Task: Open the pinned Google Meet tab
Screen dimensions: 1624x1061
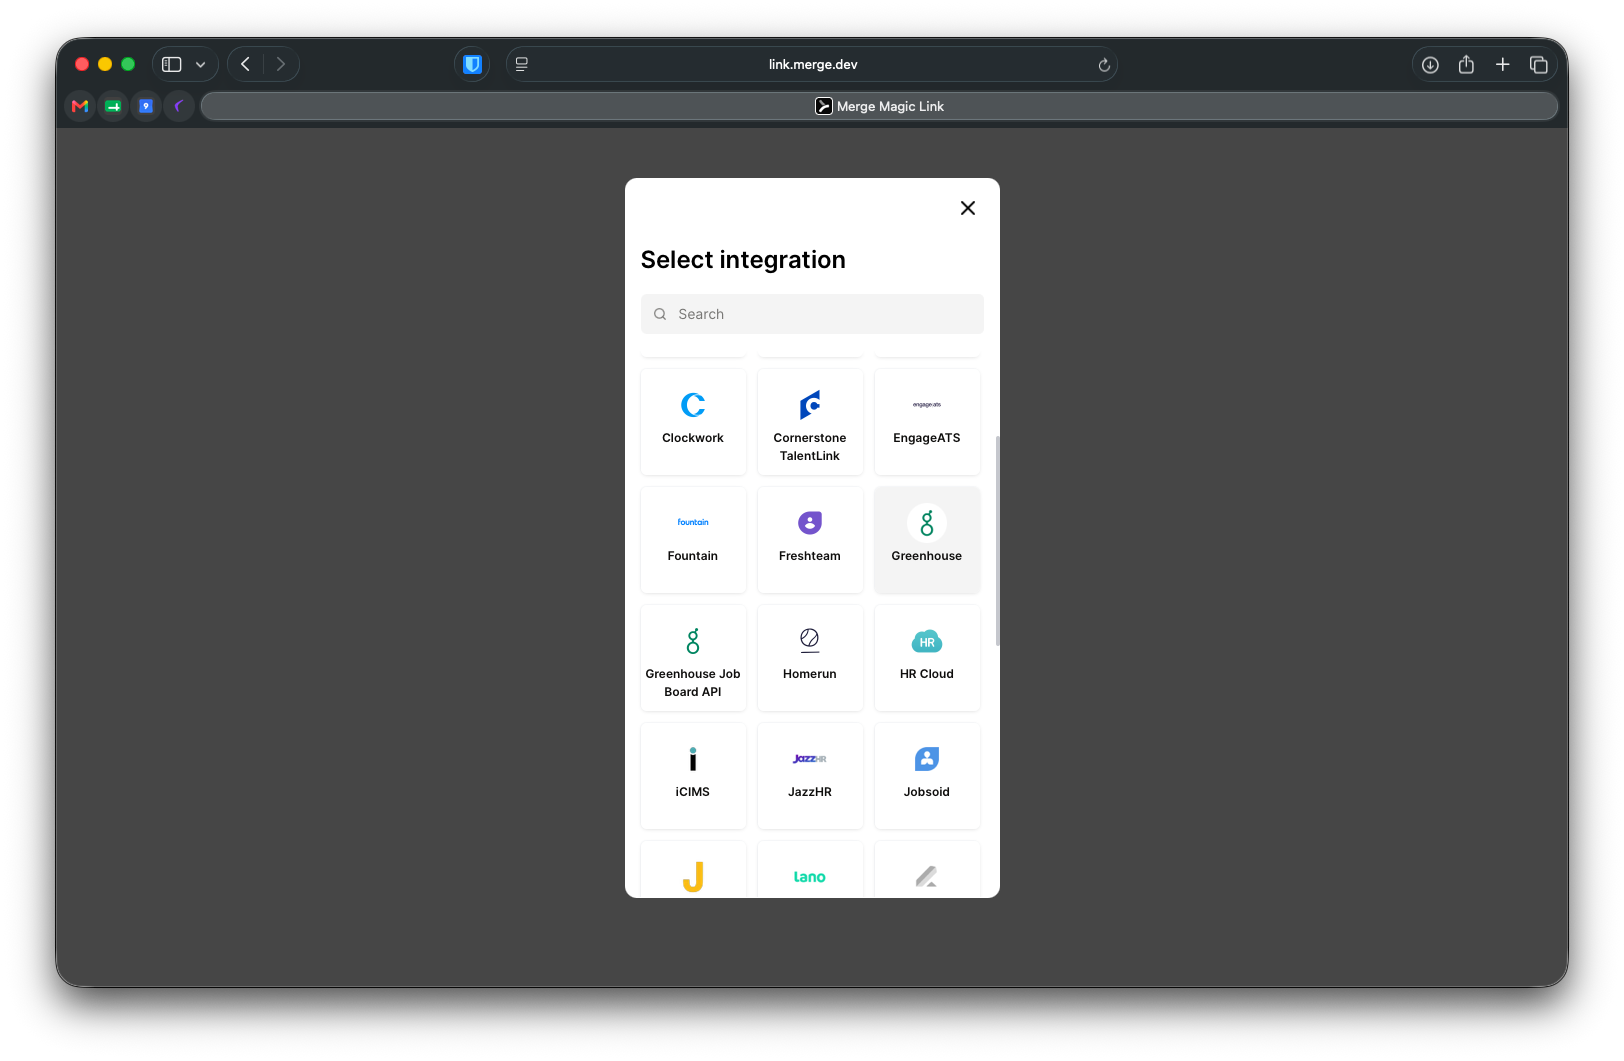Action: pos(113,106)
